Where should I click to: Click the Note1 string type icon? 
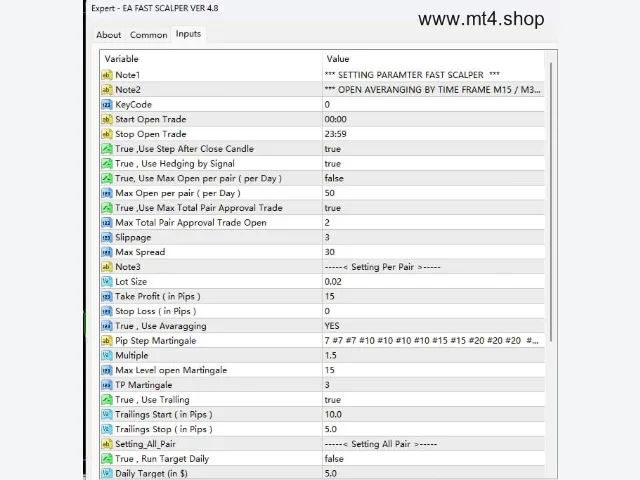point(107,75)
